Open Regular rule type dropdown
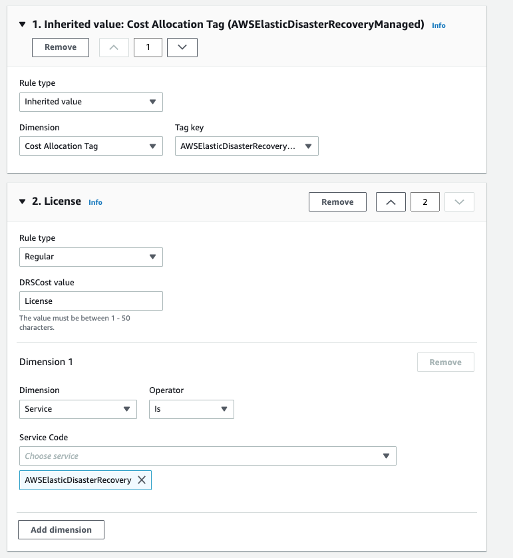This screenshot has width=514, height=558. pos(91,257)
